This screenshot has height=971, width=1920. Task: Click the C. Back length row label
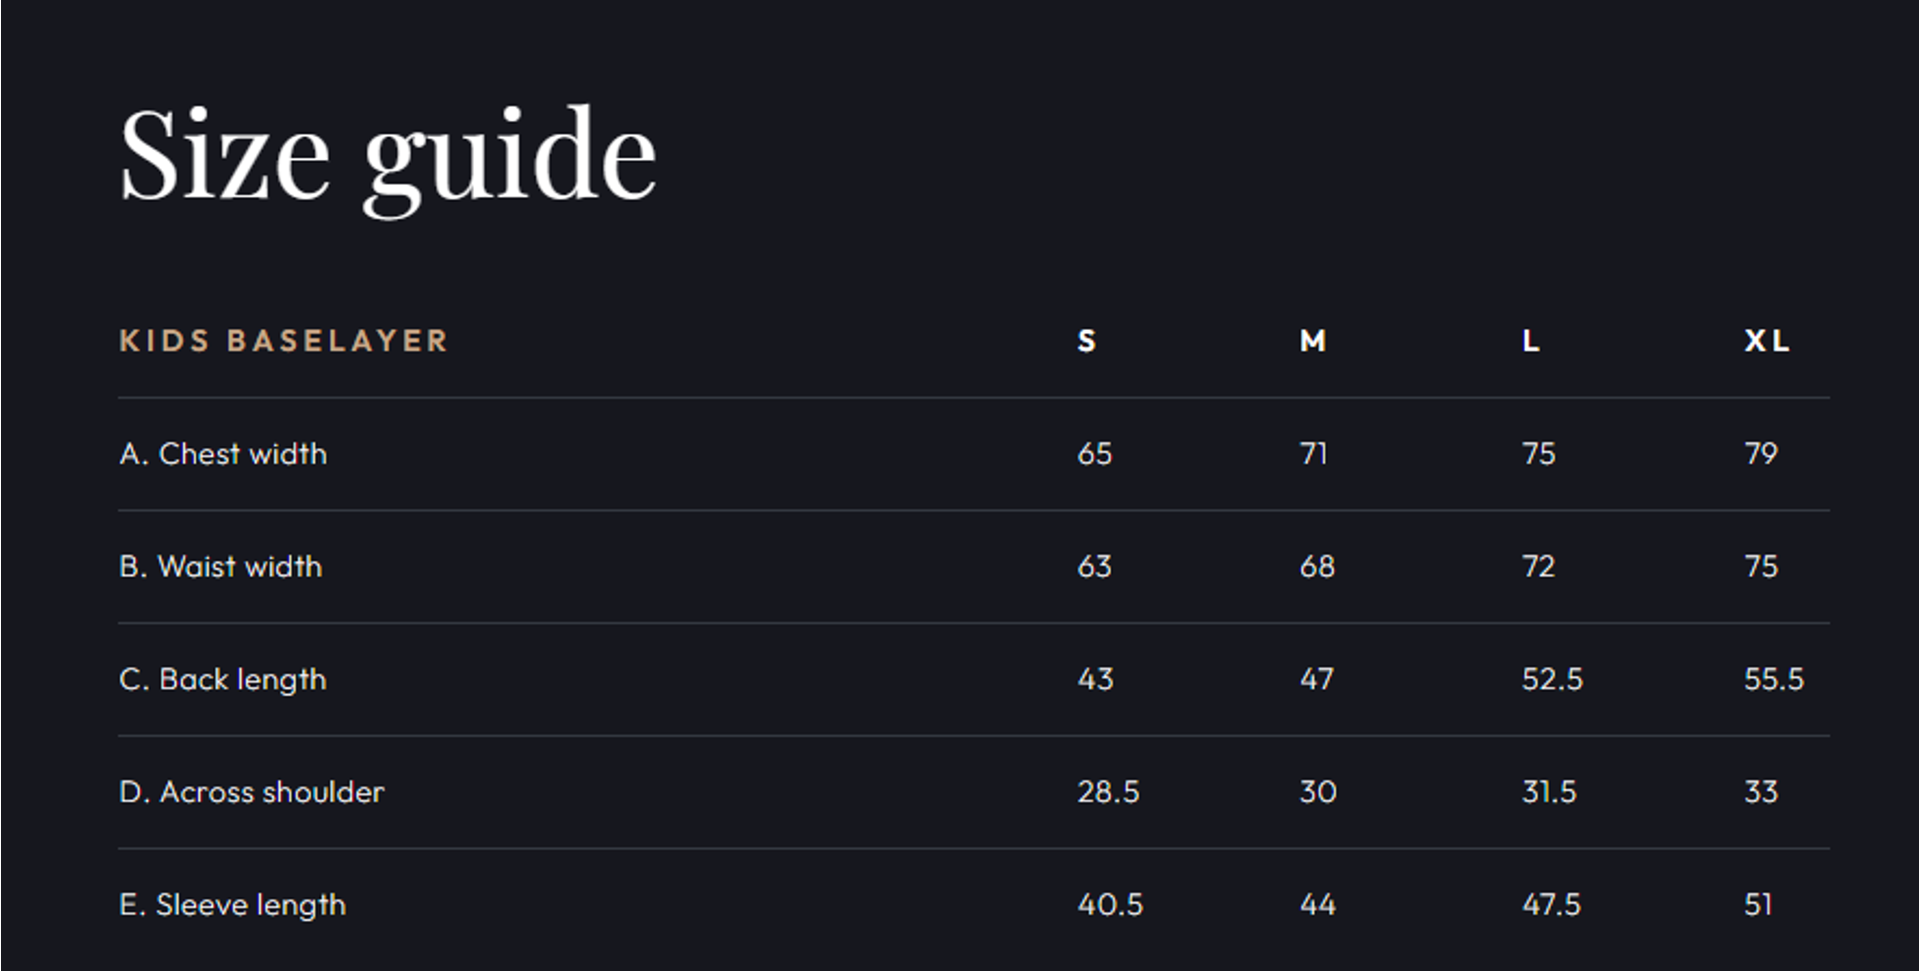pyautogui.click(x=223, y=680)
